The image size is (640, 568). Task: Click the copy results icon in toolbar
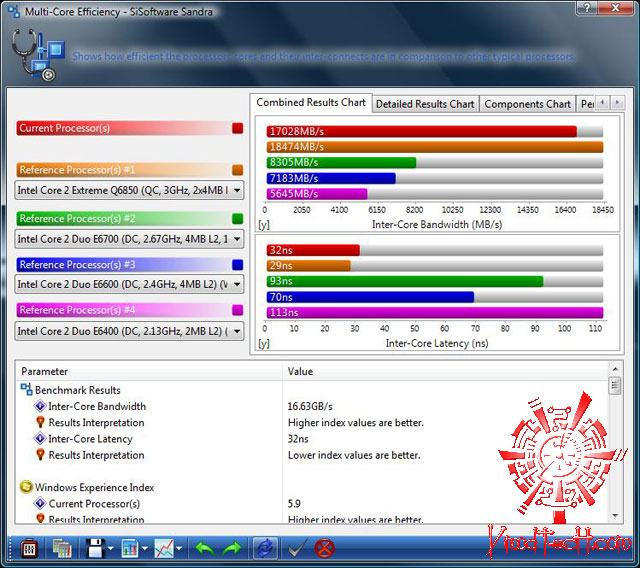click(x=62, y=548)
